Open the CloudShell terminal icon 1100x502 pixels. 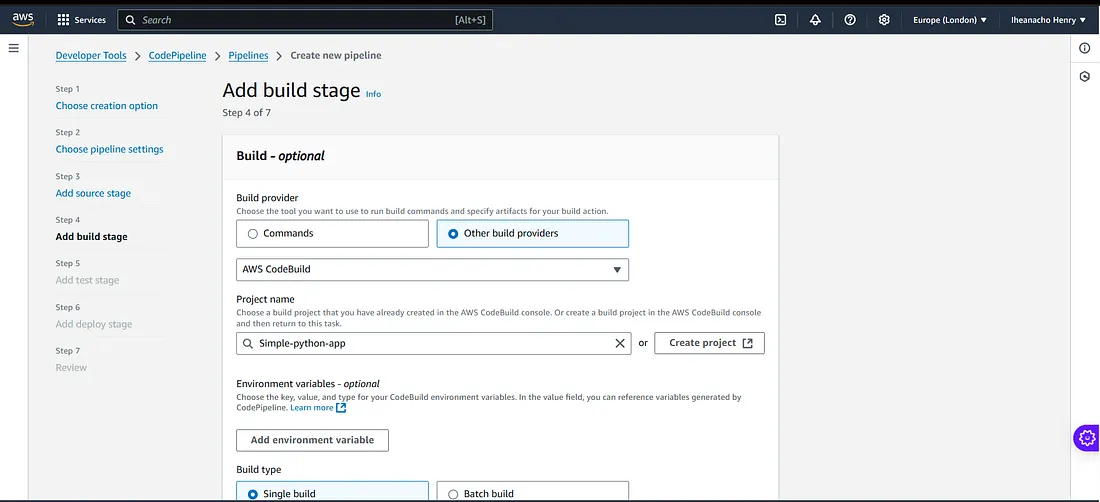780,20
